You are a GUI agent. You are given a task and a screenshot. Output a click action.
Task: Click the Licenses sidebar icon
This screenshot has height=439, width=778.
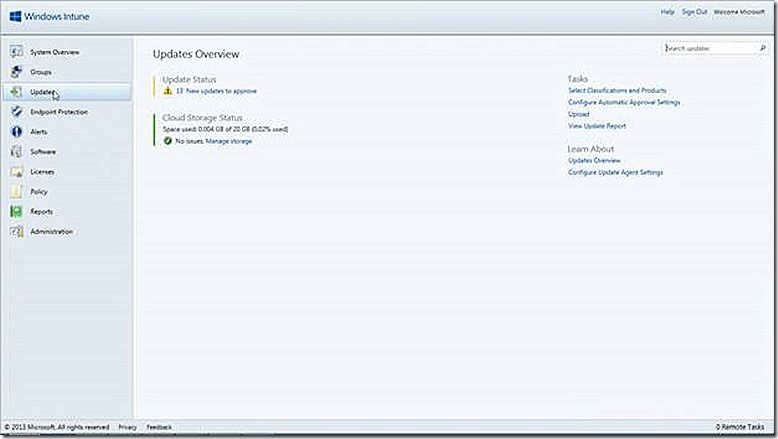[x=16, y=172]
